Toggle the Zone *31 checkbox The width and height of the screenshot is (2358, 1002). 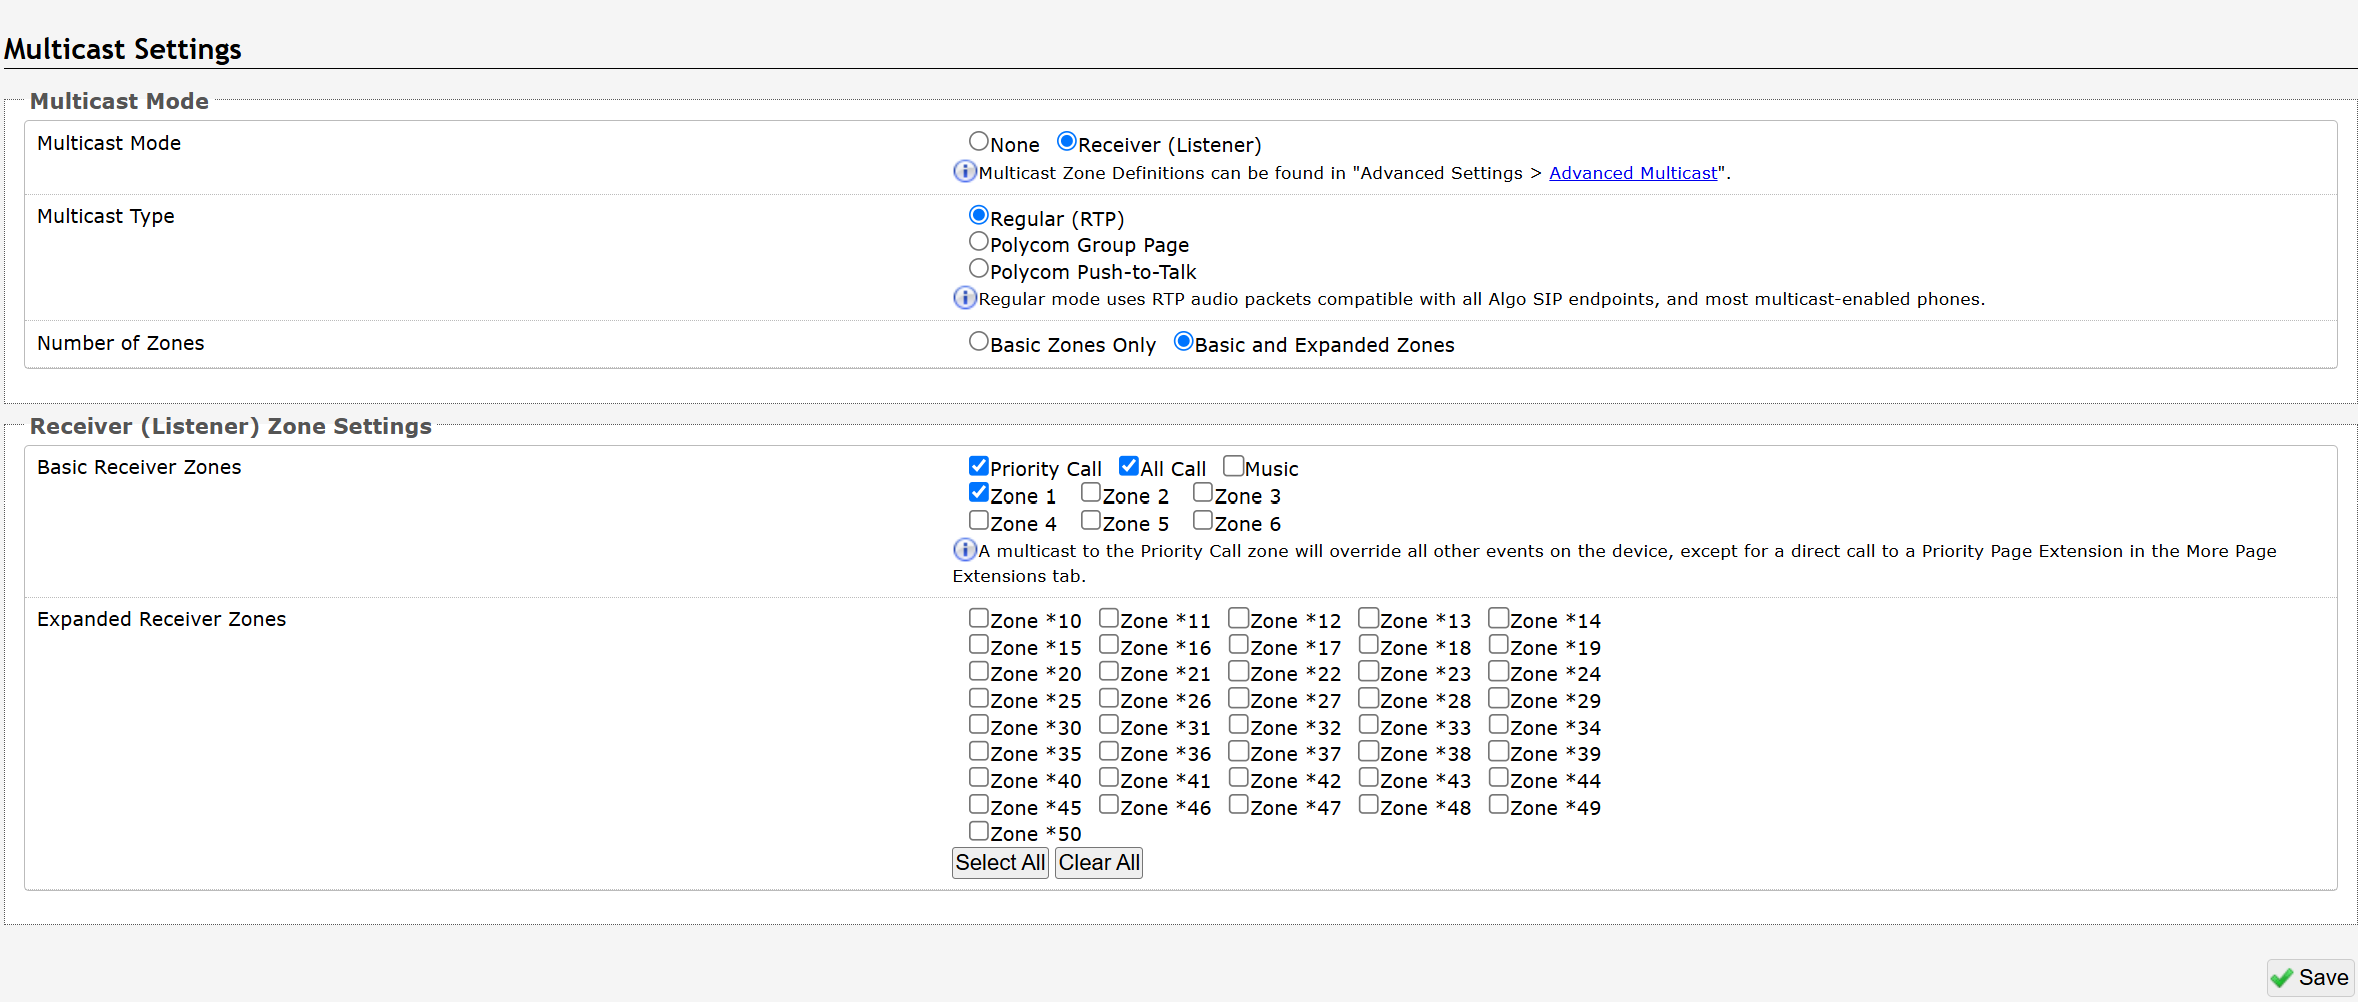tap(1109, 725)
